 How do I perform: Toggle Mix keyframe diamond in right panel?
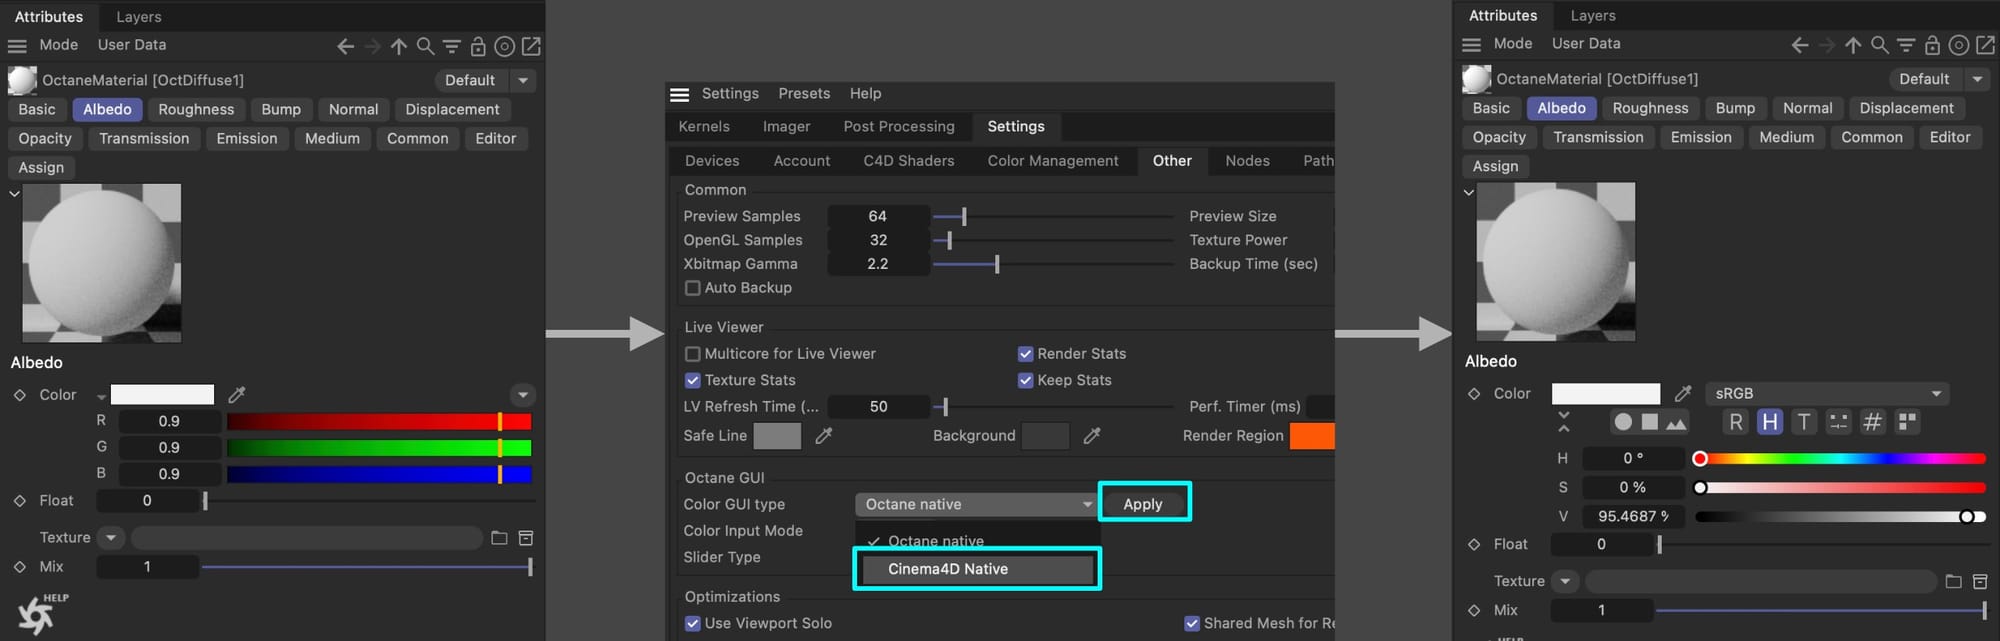click(1474, 610)
